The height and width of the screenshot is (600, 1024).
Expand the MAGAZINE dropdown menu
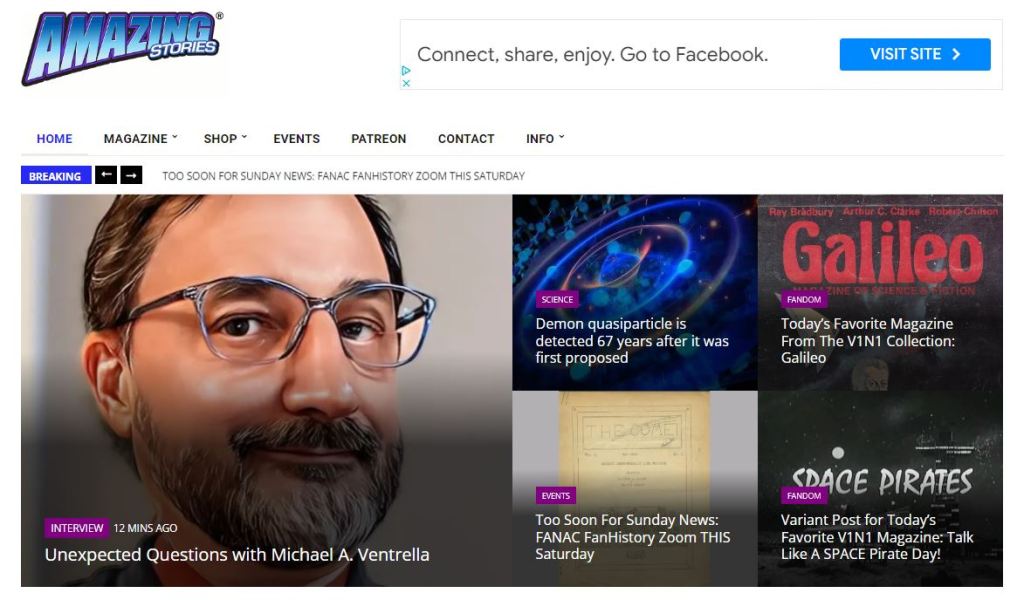(x=140, y=138)
